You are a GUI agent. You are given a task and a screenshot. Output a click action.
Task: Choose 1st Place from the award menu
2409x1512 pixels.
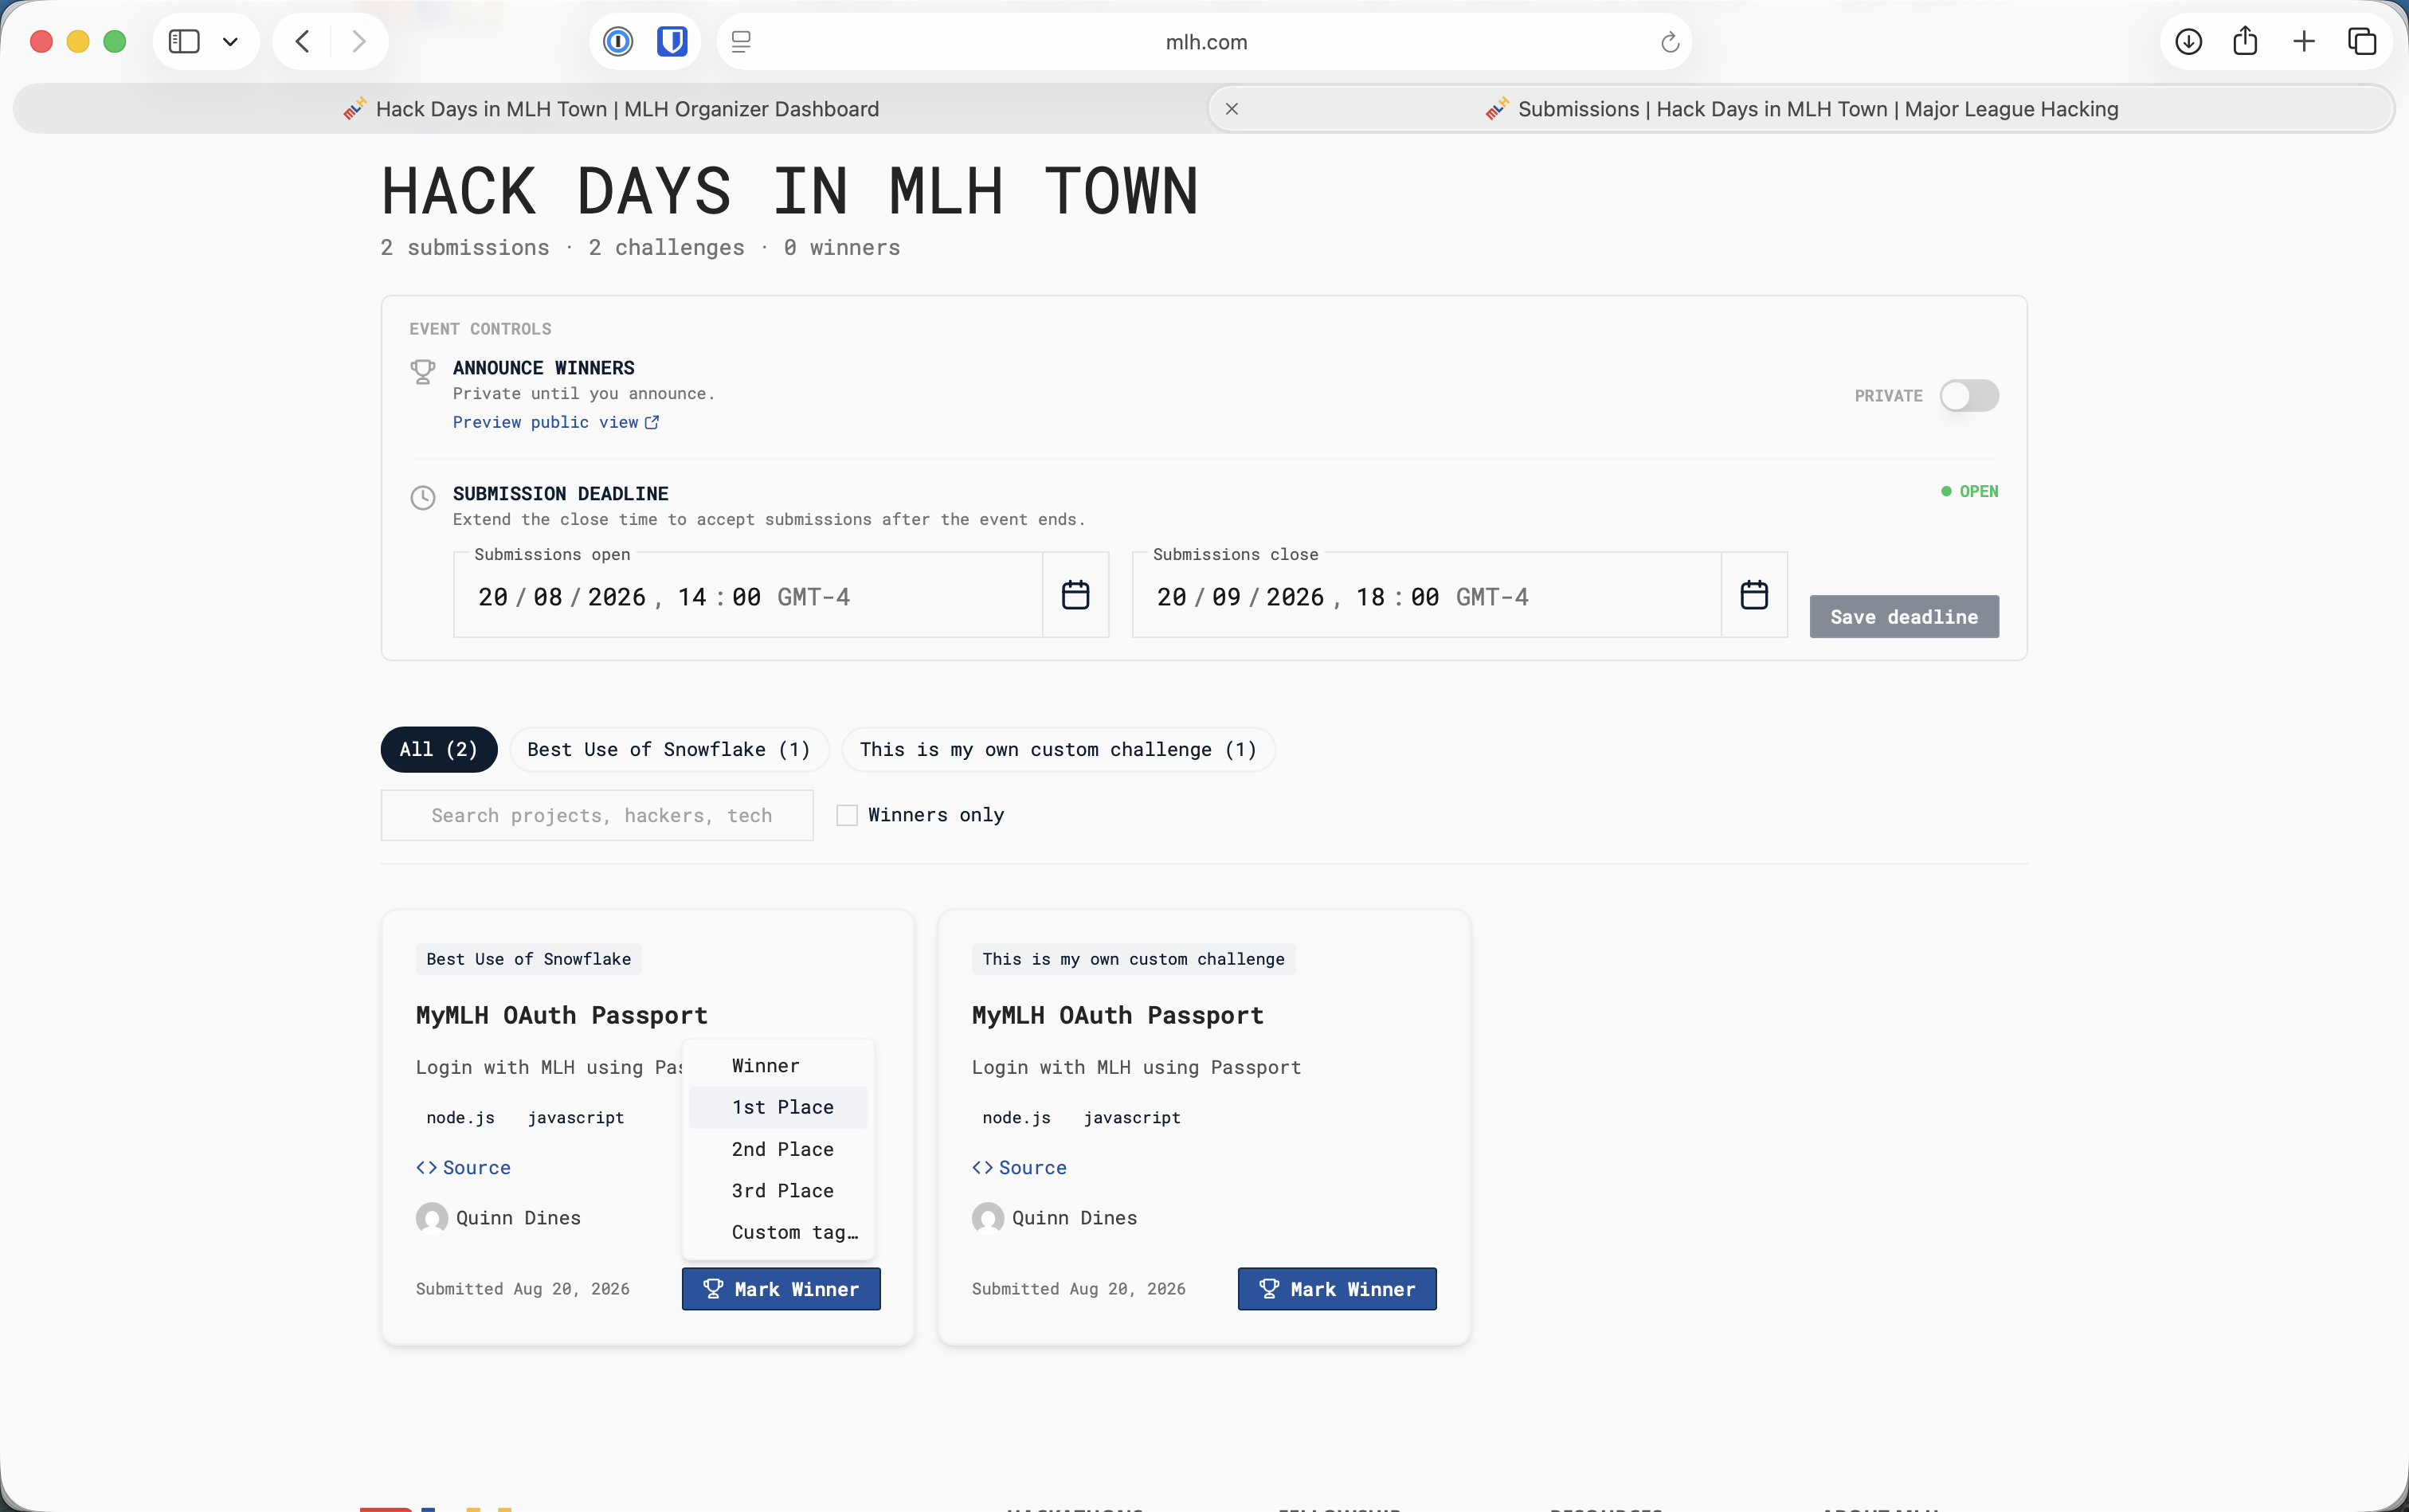[778, 1107]
